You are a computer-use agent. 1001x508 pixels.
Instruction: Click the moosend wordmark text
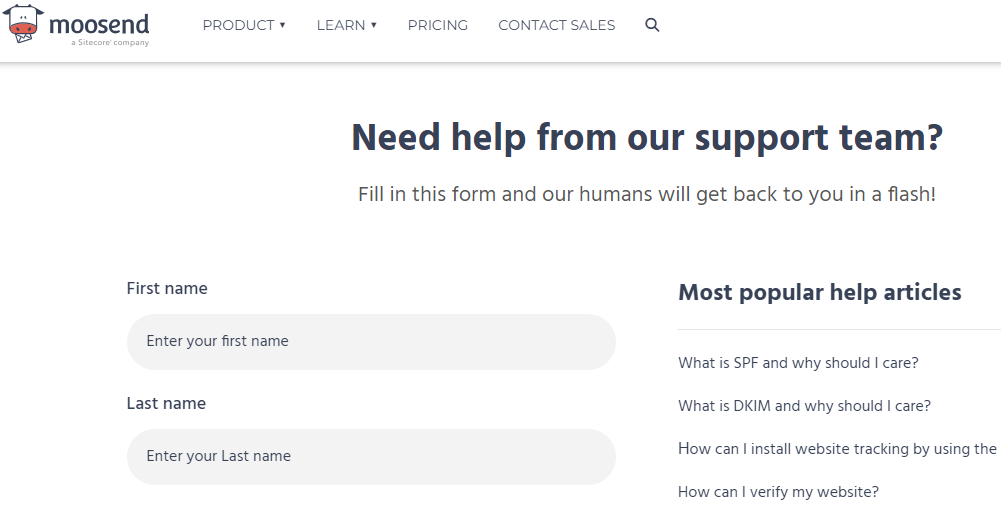[x=99, y=24]
